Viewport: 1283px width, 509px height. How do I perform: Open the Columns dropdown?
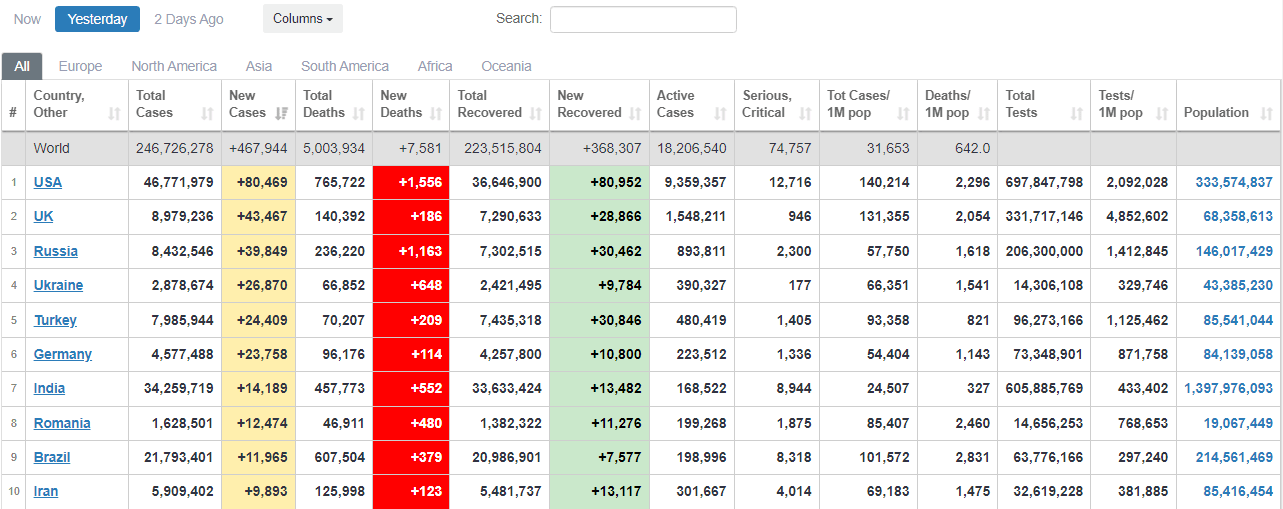[x=303, y=19]
